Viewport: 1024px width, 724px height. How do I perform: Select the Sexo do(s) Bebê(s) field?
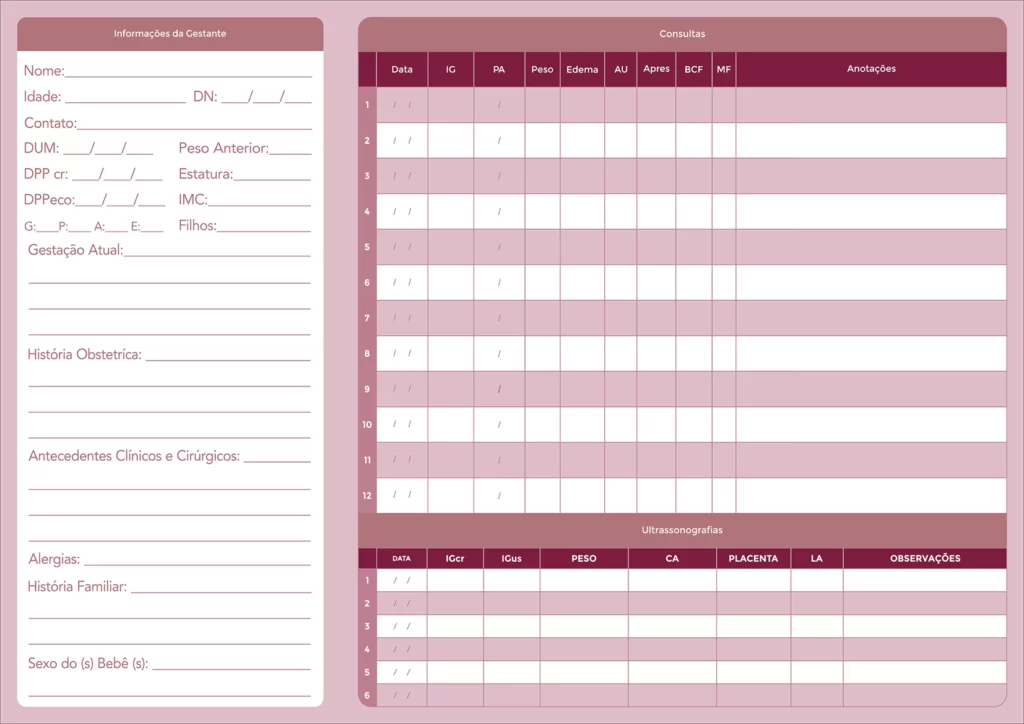tap(231, 664)
